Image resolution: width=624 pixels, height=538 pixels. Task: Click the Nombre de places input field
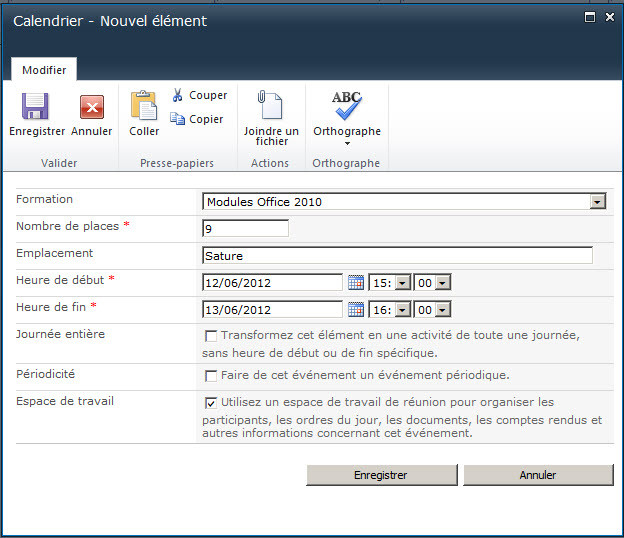(245, 229)
